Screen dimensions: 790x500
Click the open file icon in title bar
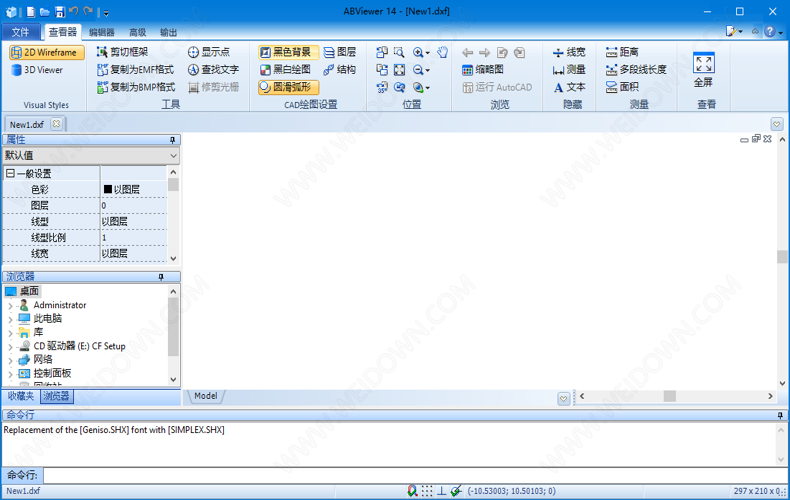[45, 12]
